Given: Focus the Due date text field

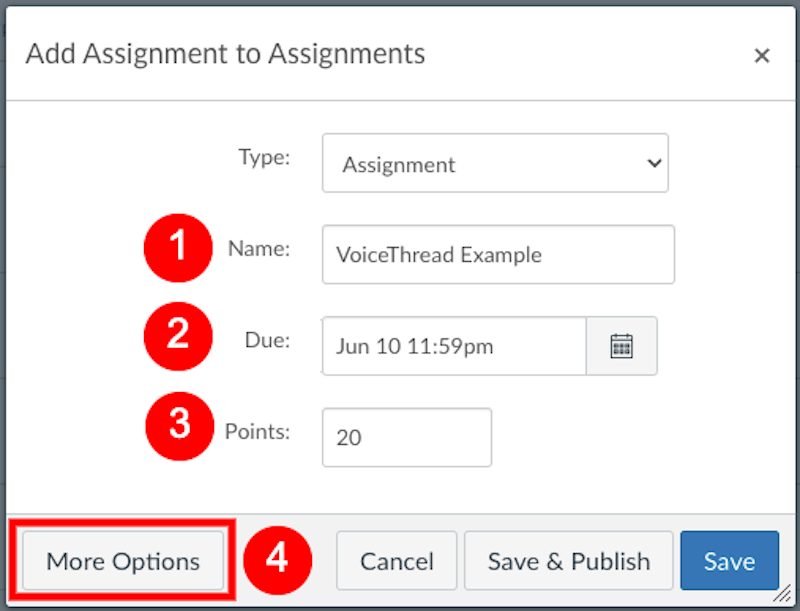Looking at the screenshot, I should coord(453,346).
